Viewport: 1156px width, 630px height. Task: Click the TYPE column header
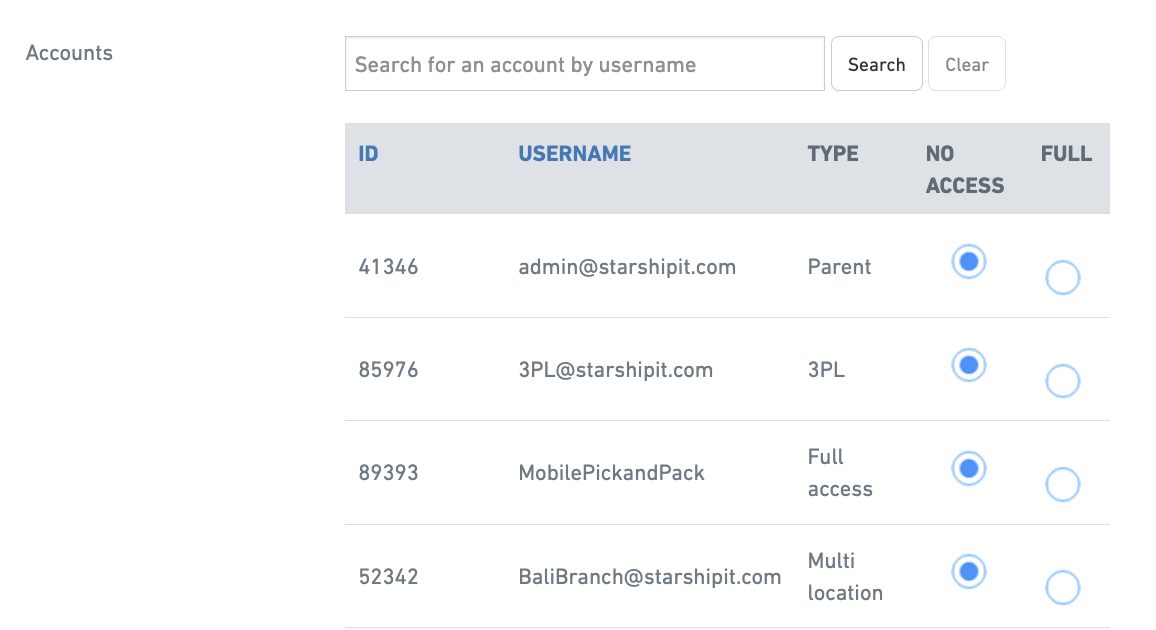(x=832, y=153)
